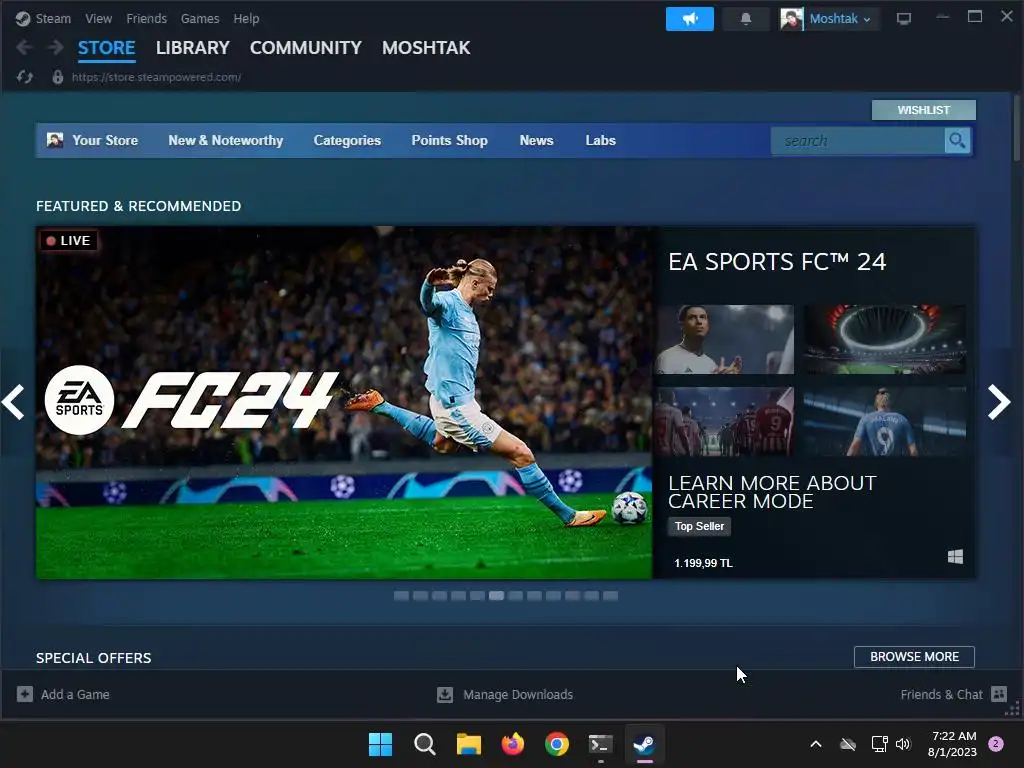The height and width of the screenshot is (768, 1024).
Task: Click the Top Seller tag
Action: pyautogui.click(x=699, y=526)
